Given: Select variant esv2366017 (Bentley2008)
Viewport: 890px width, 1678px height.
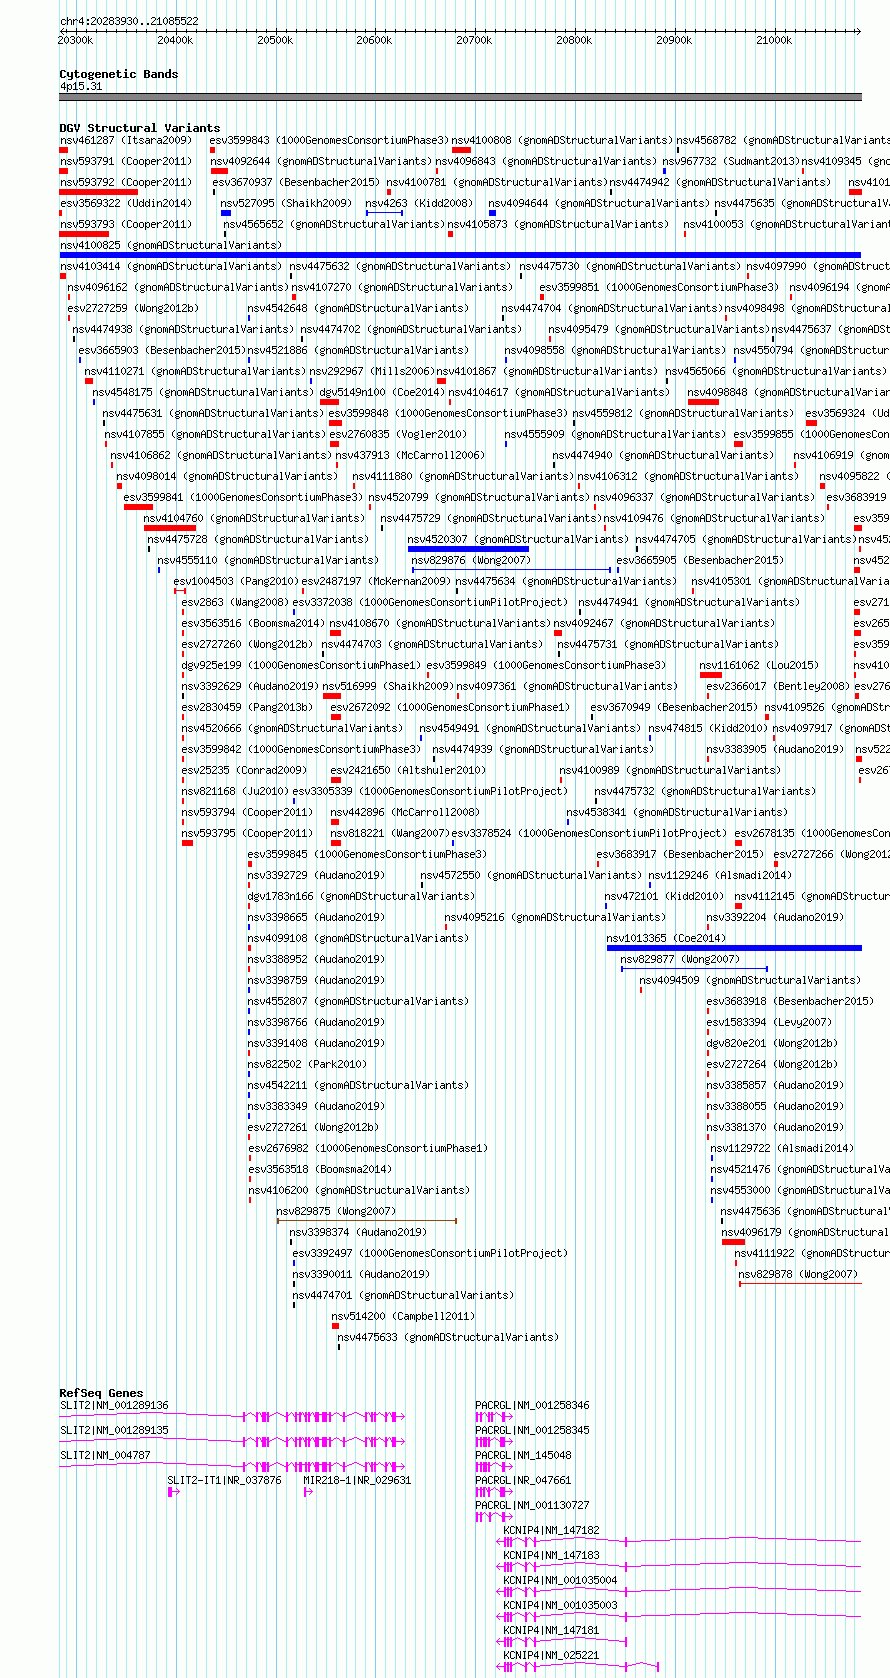Looking at the screenshot, I should (778, 686).
